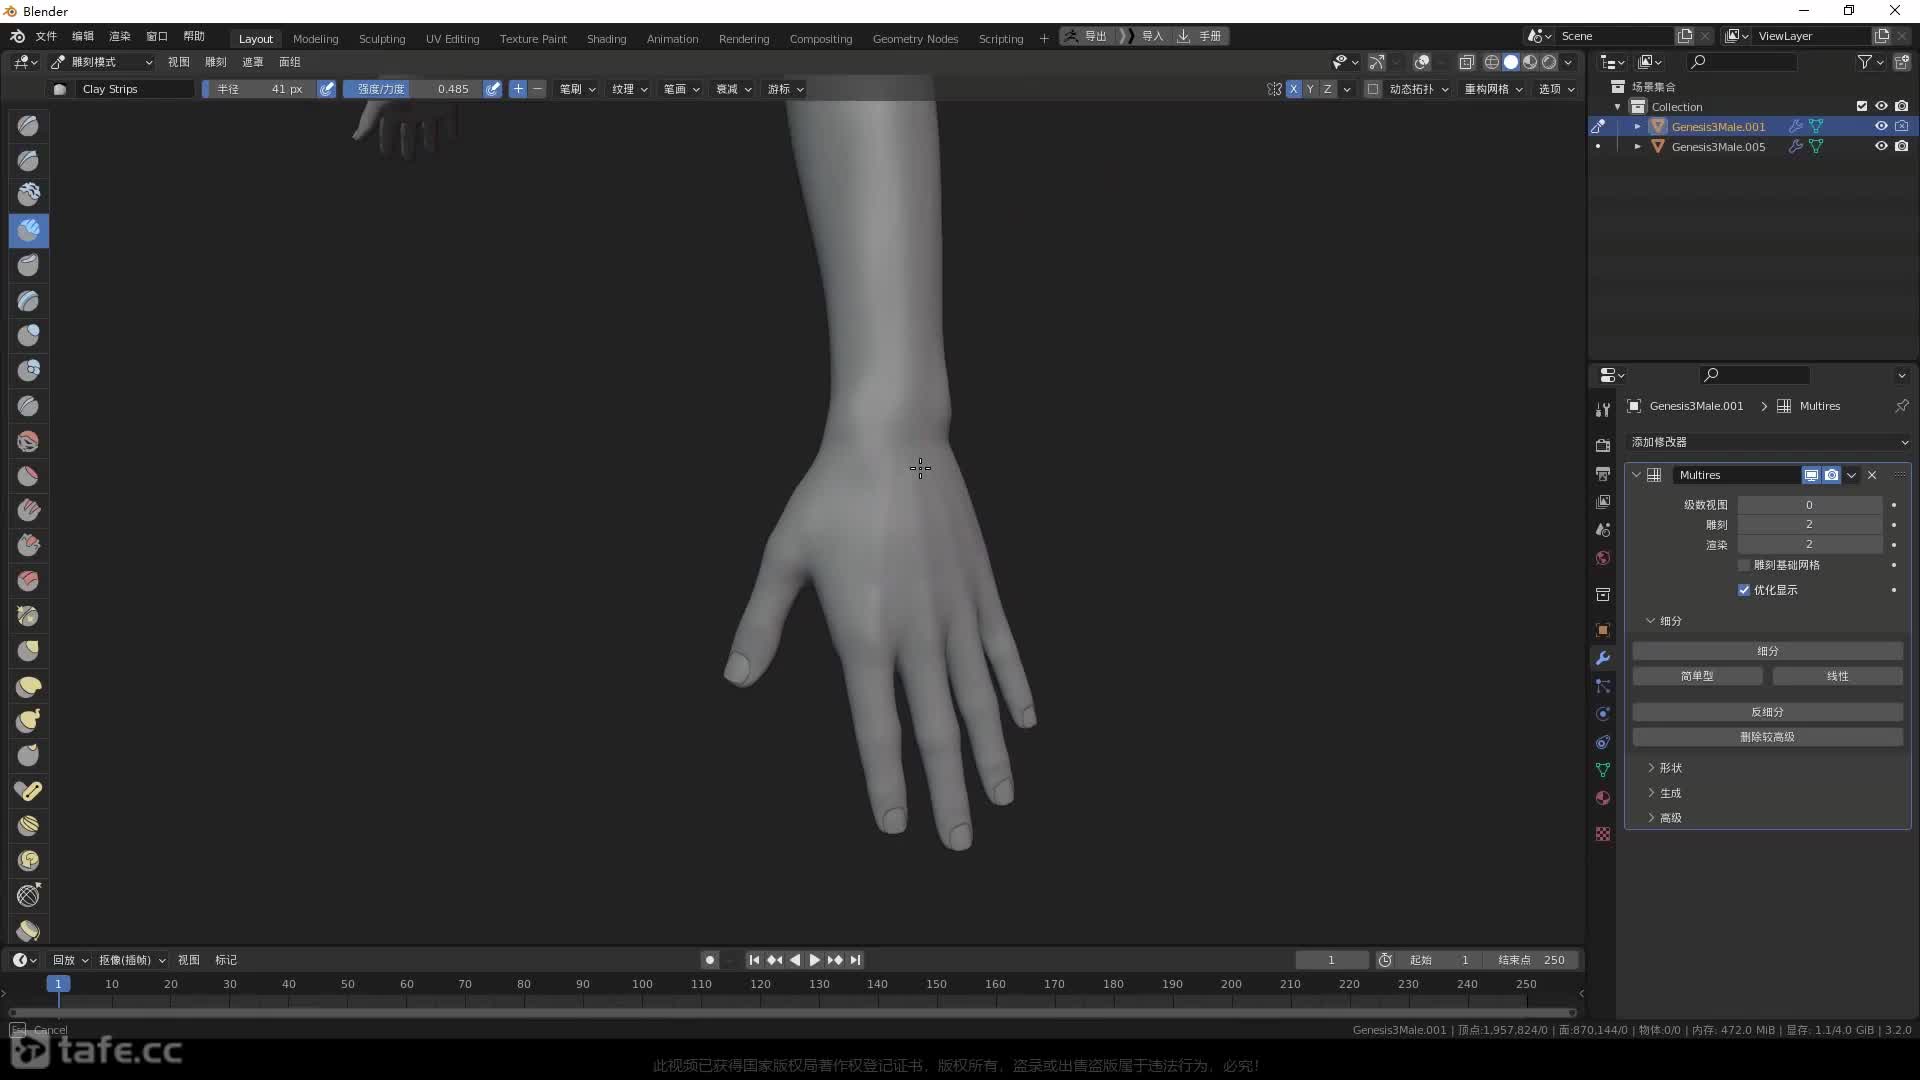Viewport: 1920px width, 1080px height.
Task: Hide Genesis3Male.001 in viewport
Action: [x=1881, y=126]
